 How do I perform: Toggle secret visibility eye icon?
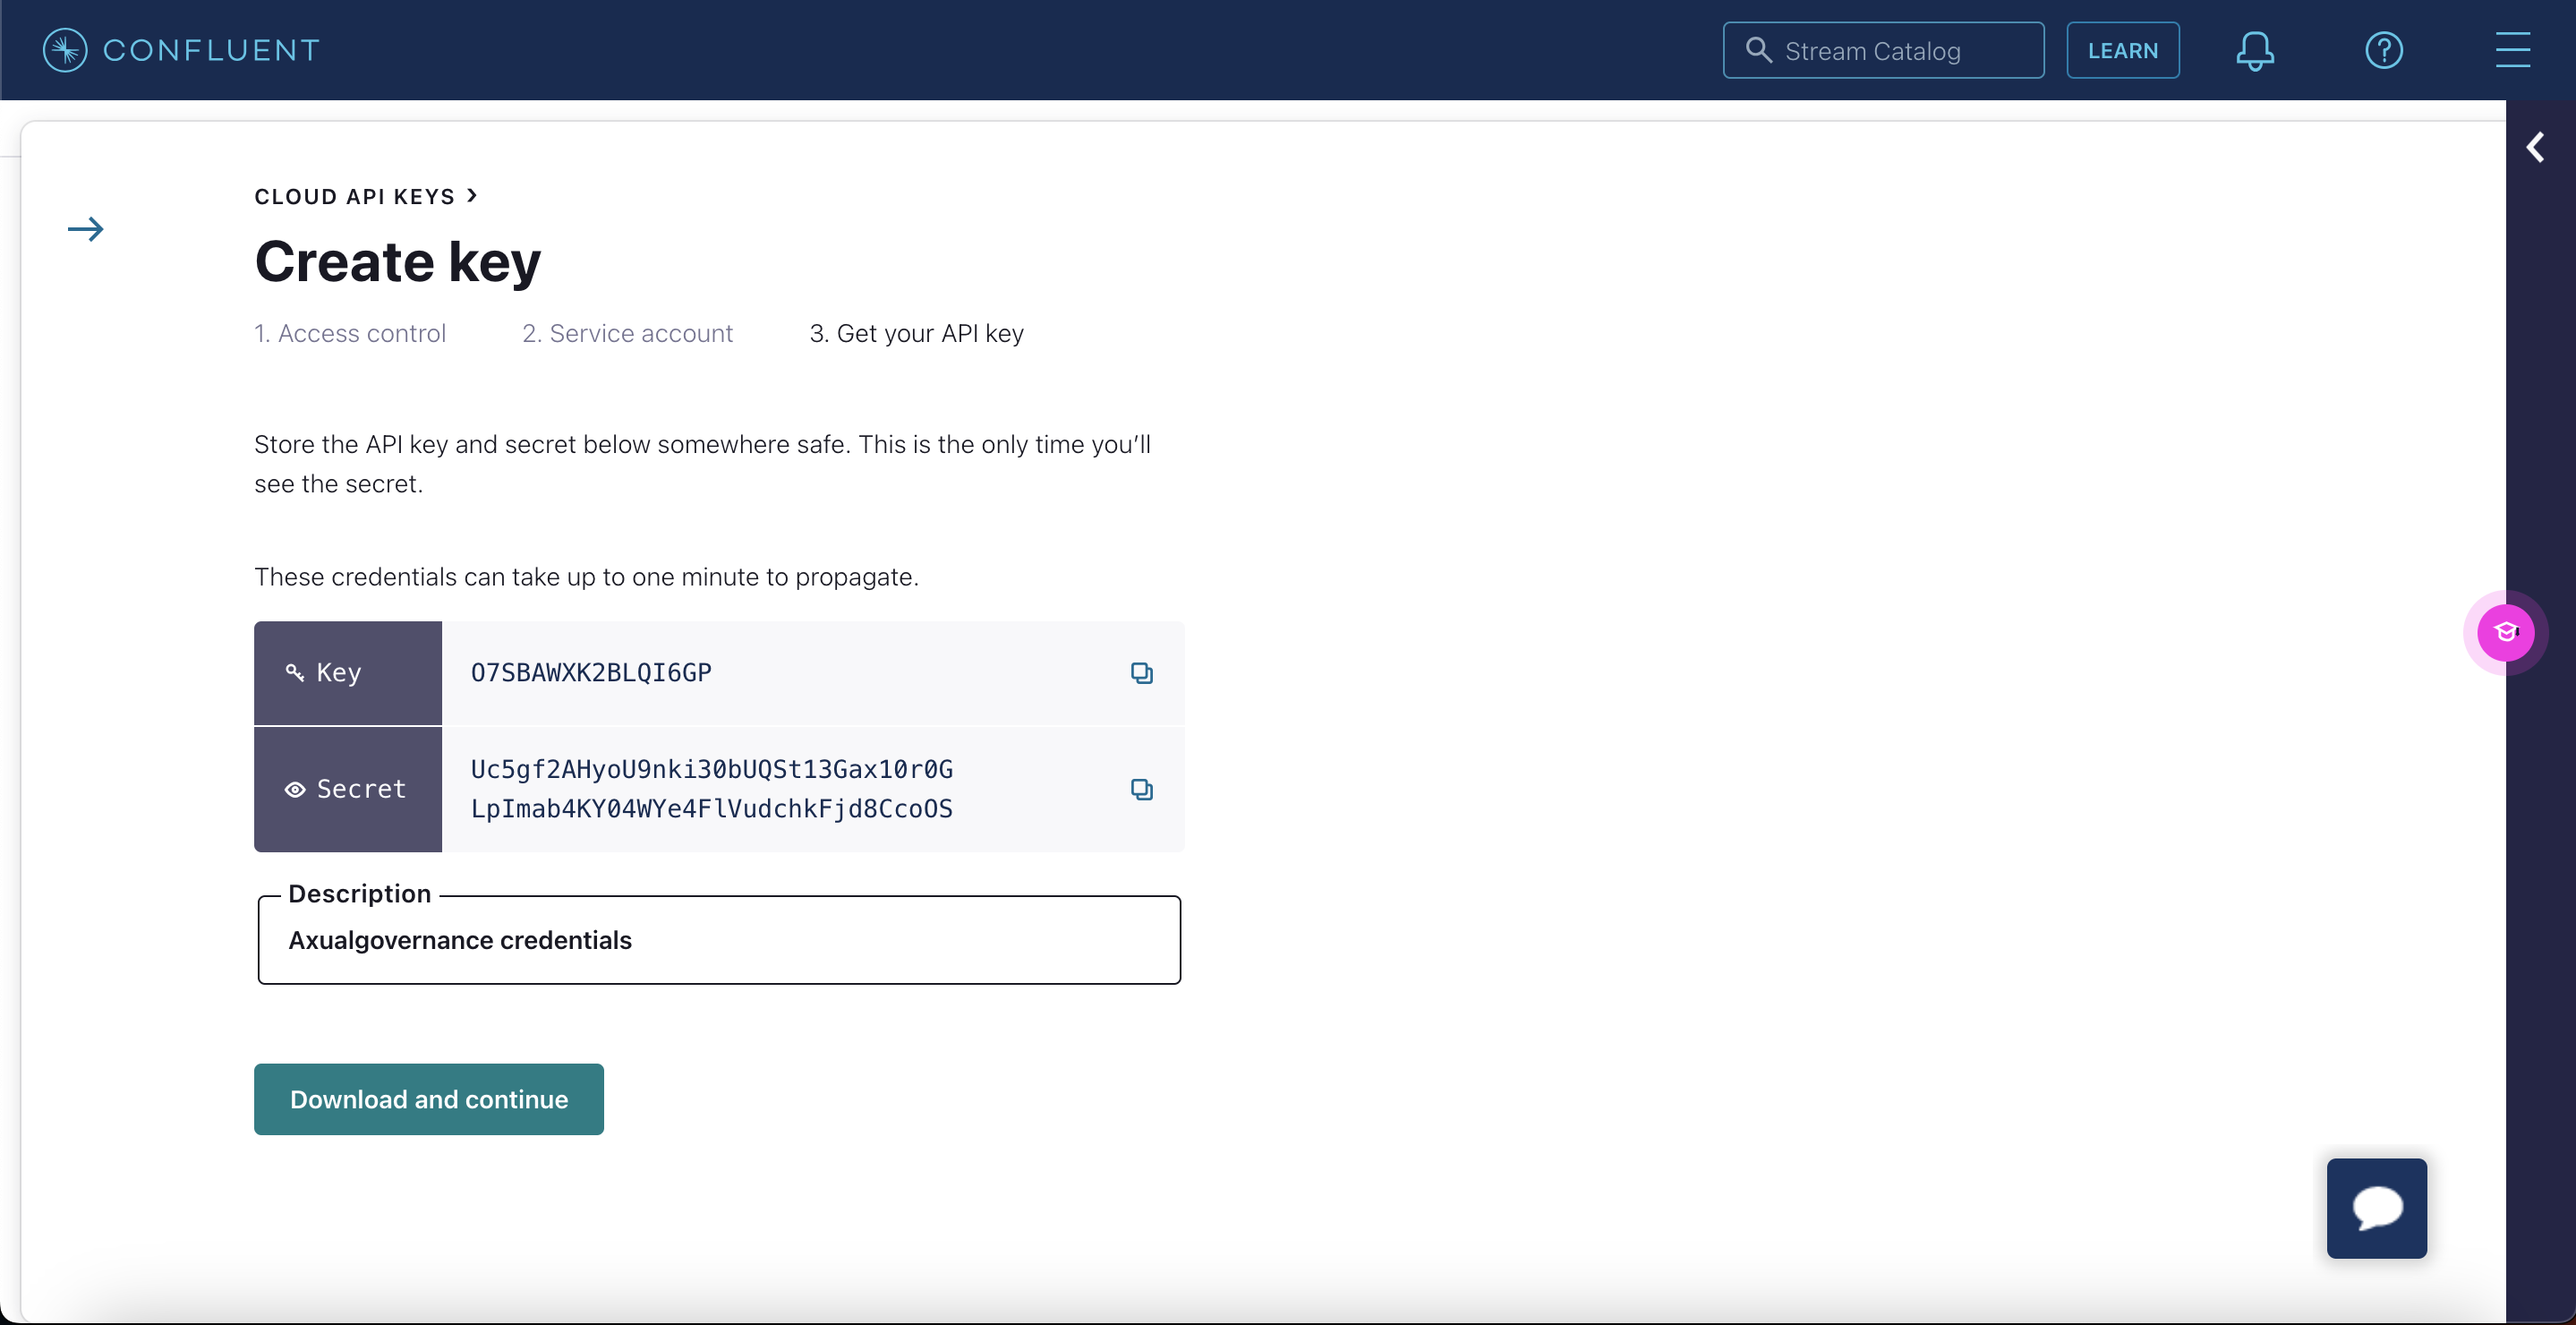(x=295, y=790)
